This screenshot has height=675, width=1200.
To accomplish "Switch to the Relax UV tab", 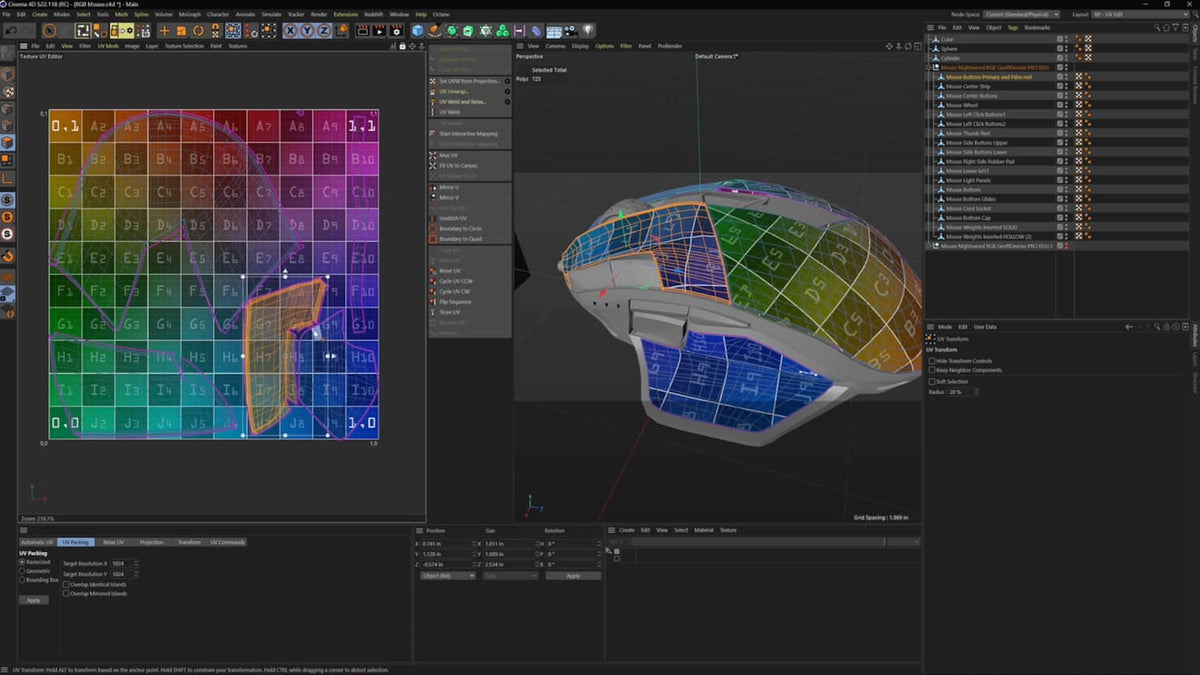I will click(113, 542).
